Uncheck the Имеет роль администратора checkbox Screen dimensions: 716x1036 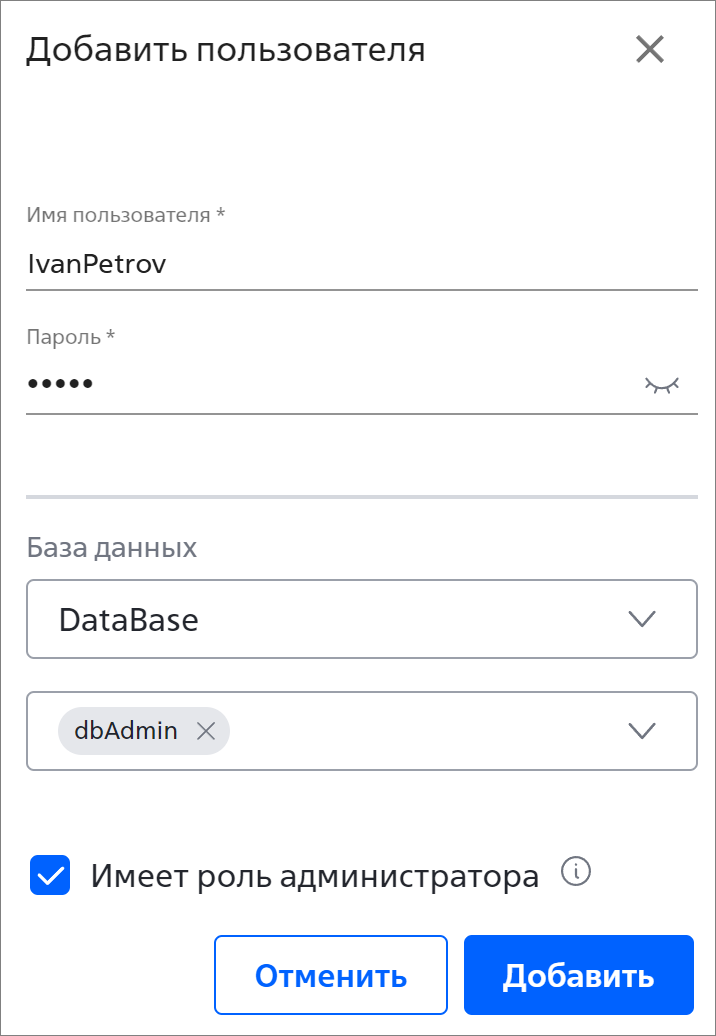pos(50,875)
